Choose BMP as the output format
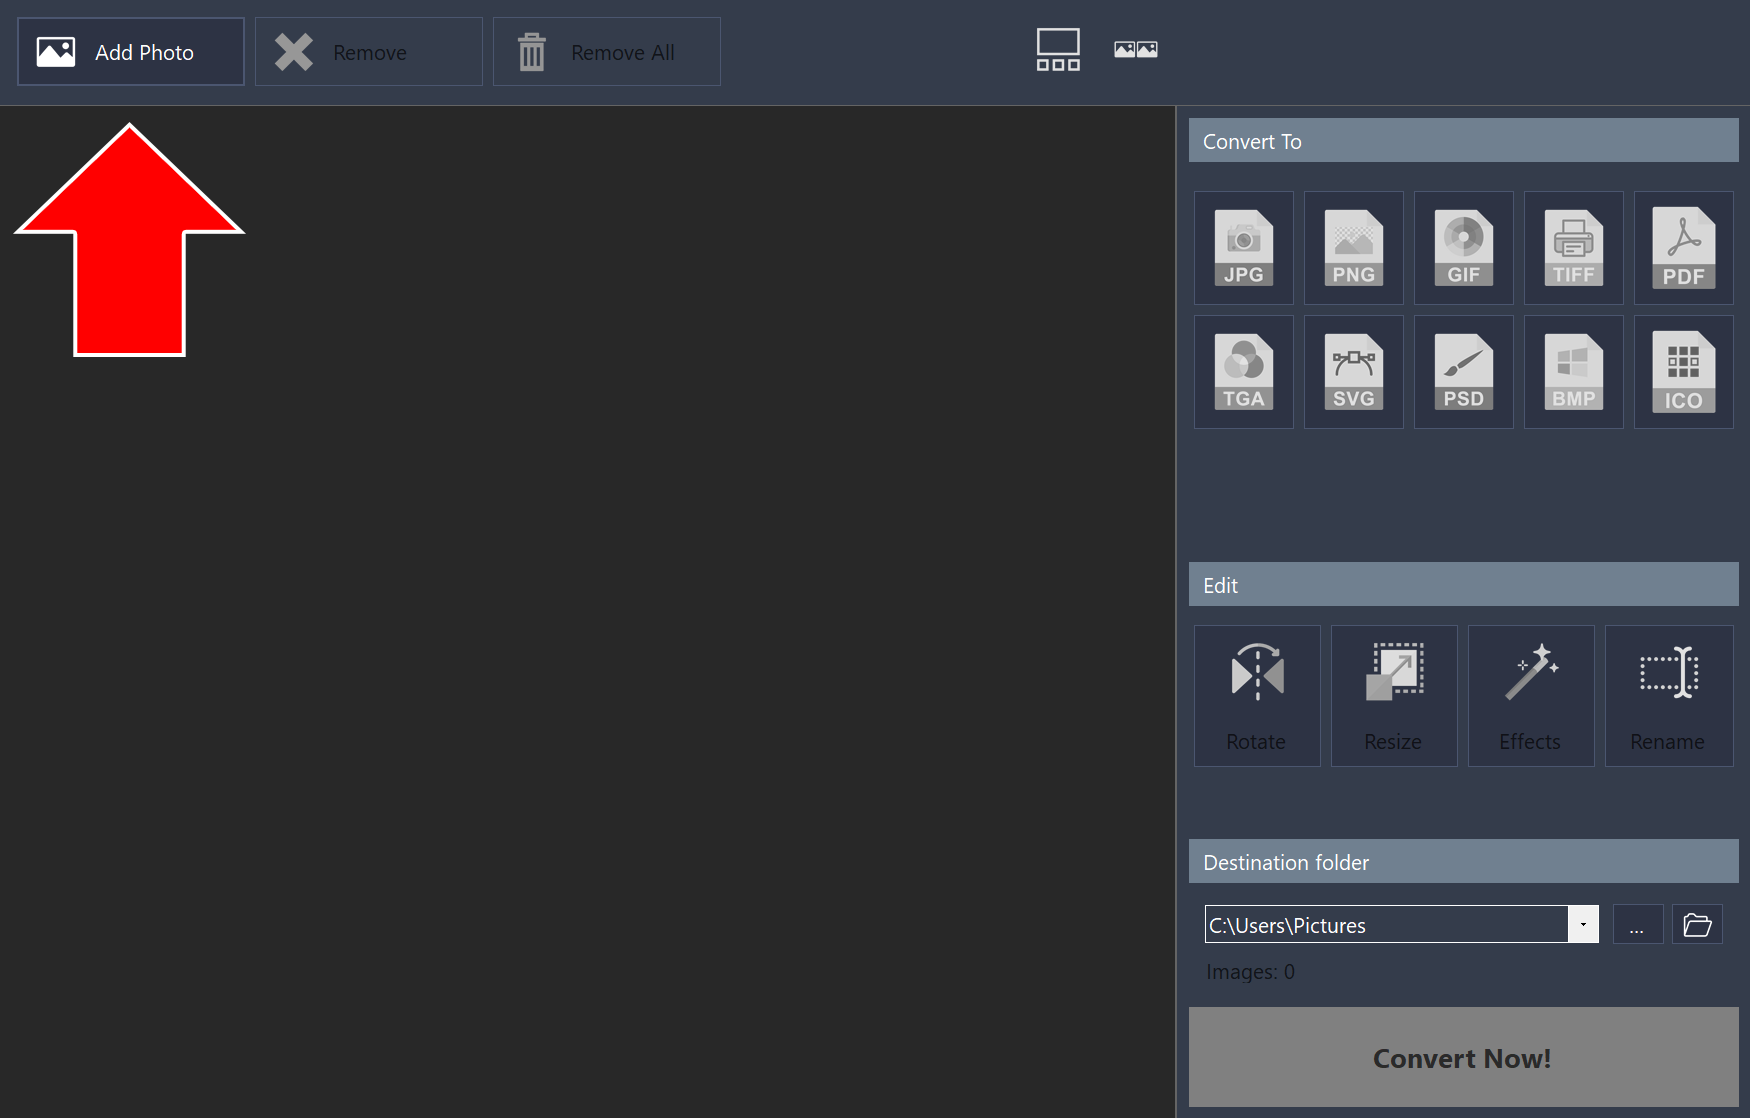Viewport: 1750px width, 1118px height. (x=1574, y=372)
